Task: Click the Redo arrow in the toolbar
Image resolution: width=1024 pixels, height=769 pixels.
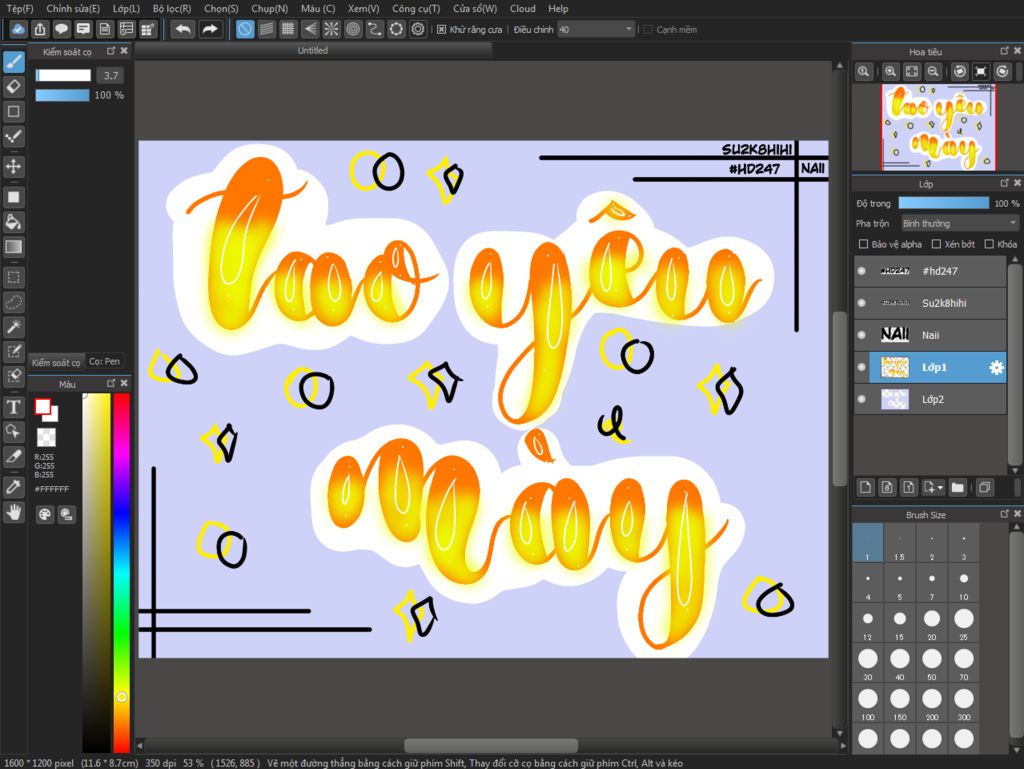Action: (210, 29)
